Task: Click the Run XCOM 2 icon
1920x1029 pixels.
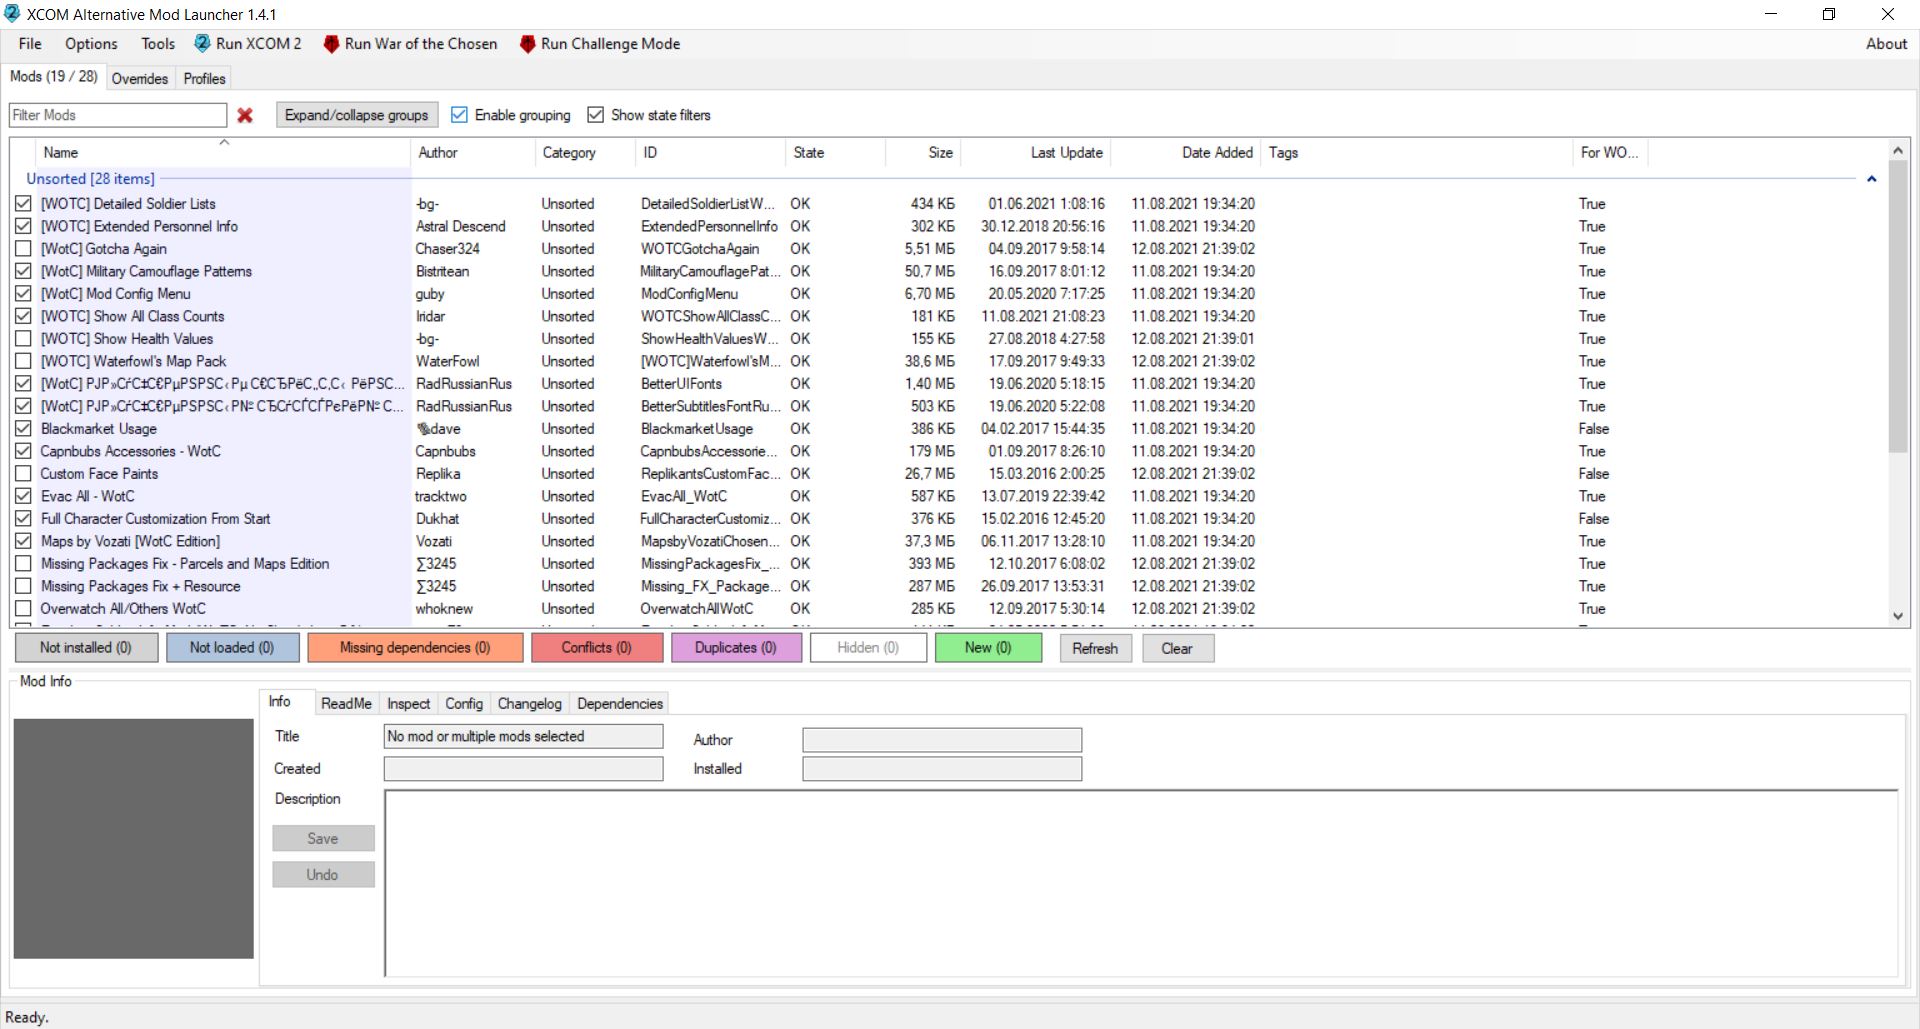Action: tap(202, 44)
